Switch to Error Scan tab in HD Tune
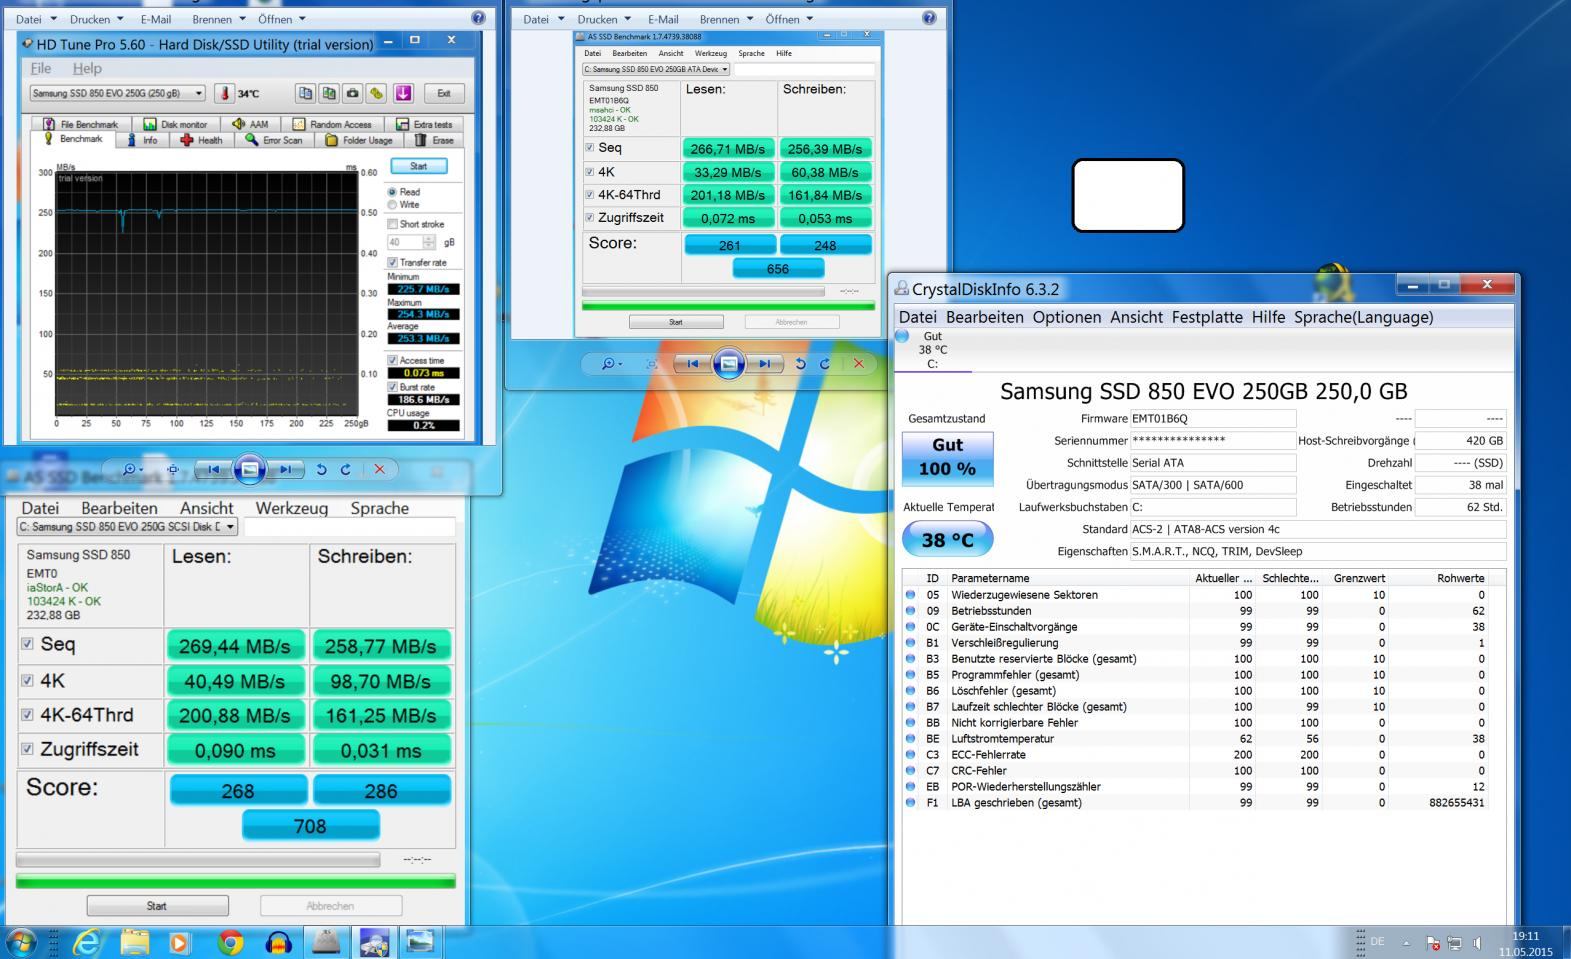This screenshot has height=959, width=1571. pos(274,140)
